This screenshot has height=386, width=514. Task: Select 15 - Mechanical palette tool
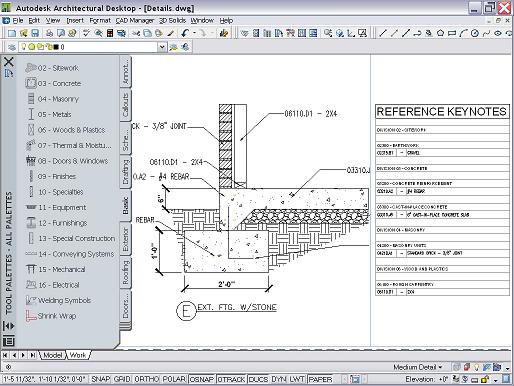(55, 269)
